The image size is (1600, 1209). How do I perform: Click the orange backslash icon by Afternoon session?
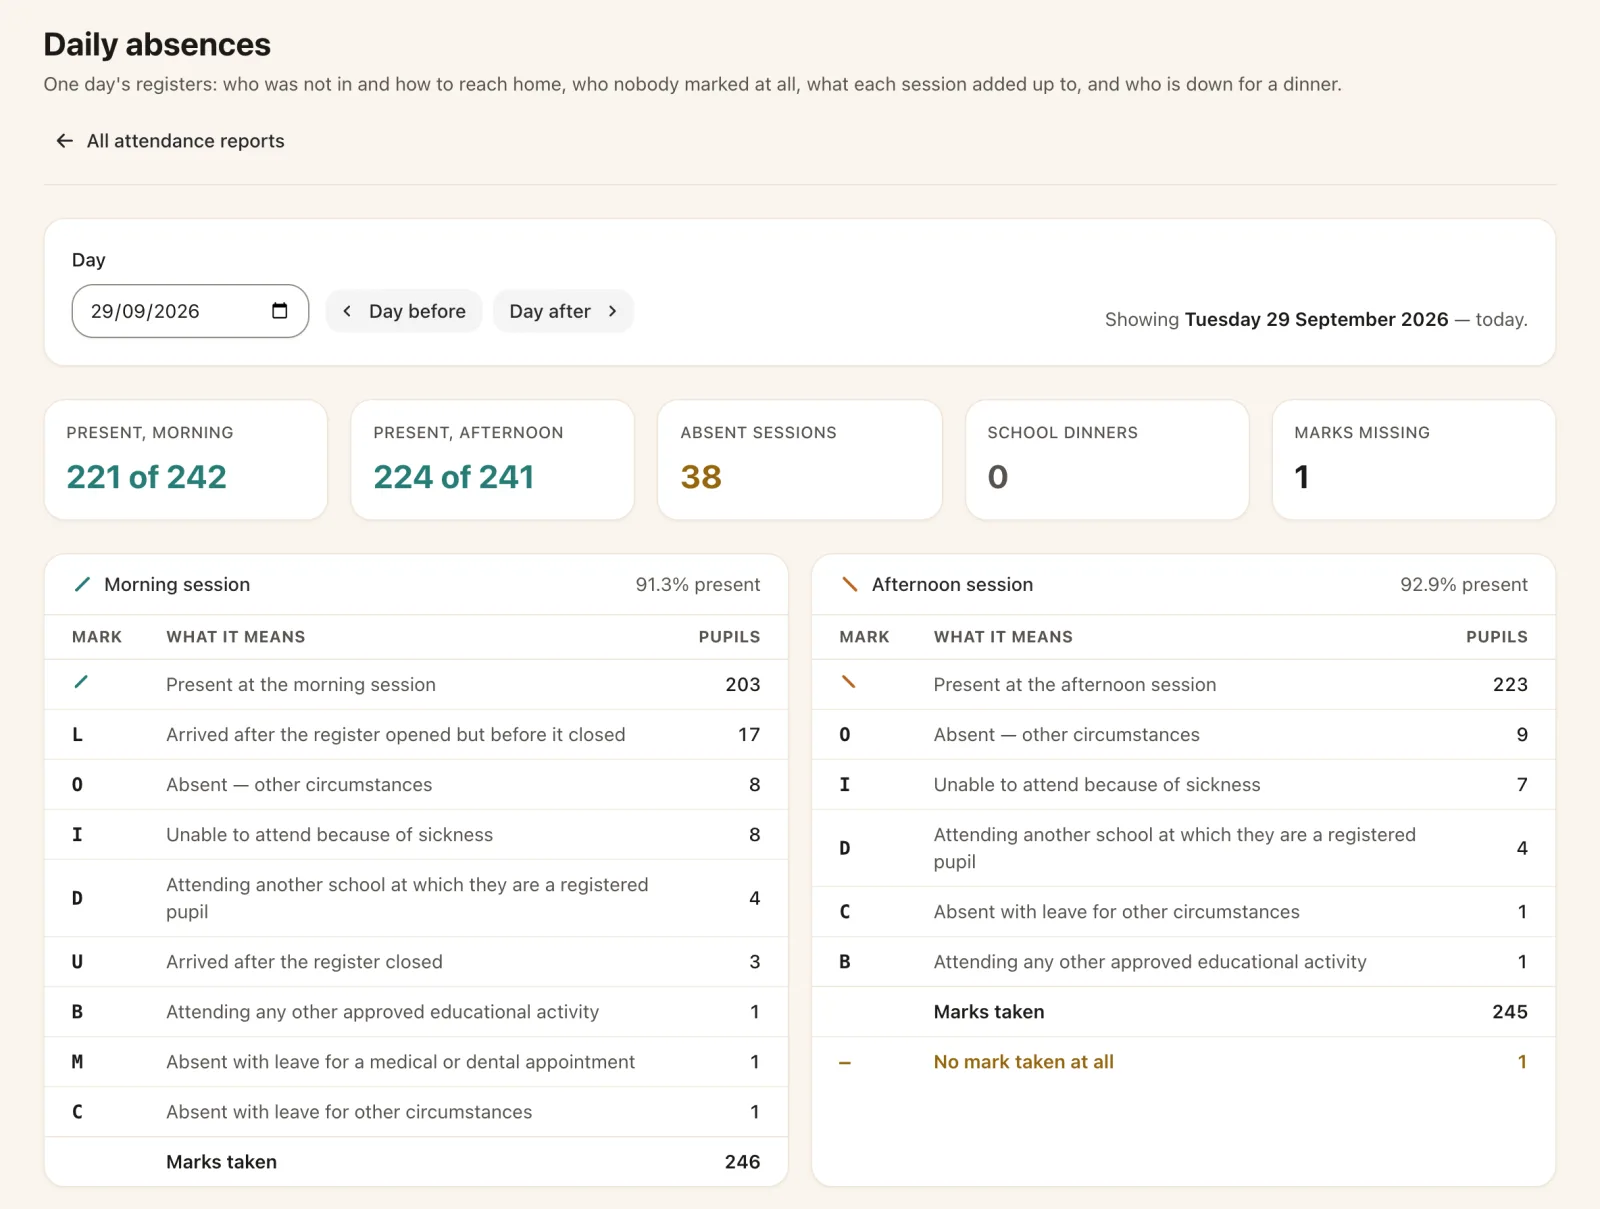[x=850, y=584]
